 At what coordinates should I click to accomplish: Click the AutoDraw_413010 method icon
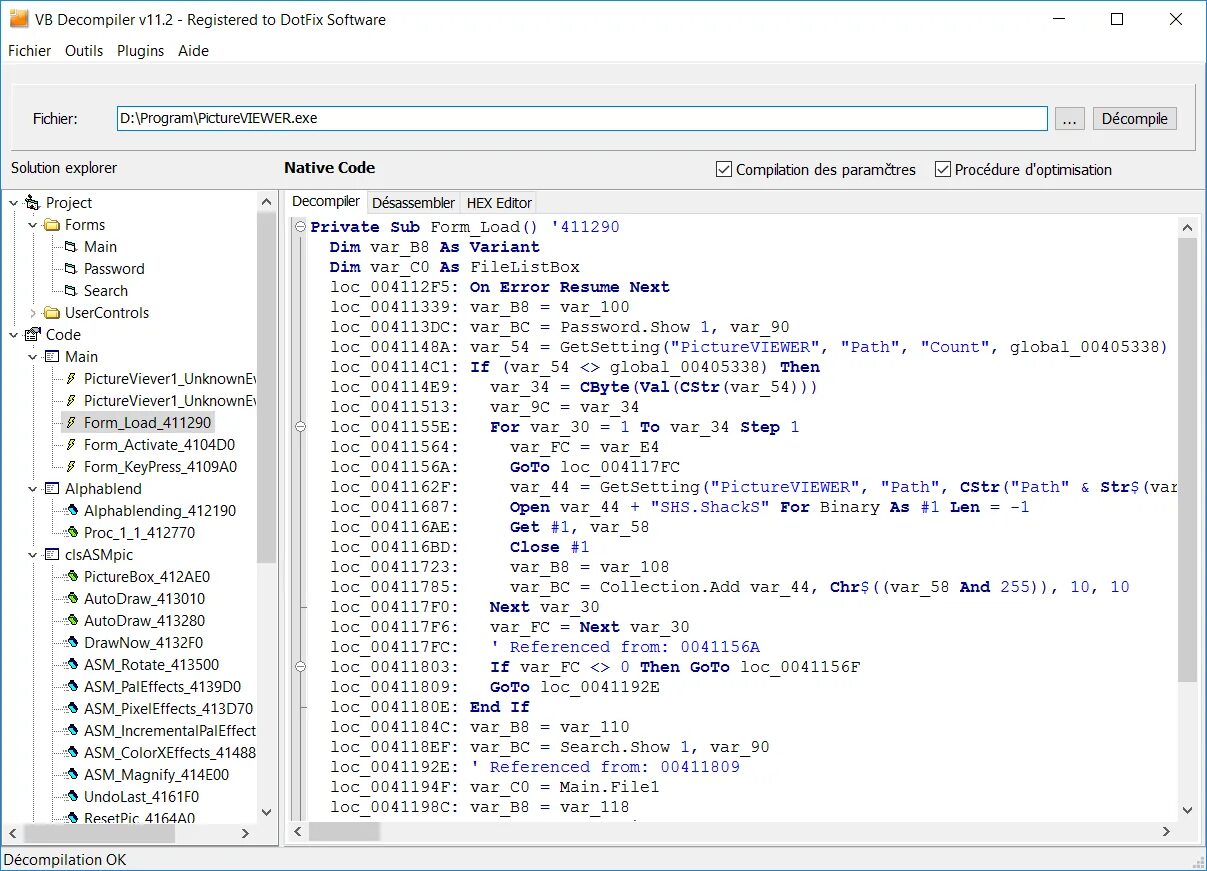coord(71,599)
